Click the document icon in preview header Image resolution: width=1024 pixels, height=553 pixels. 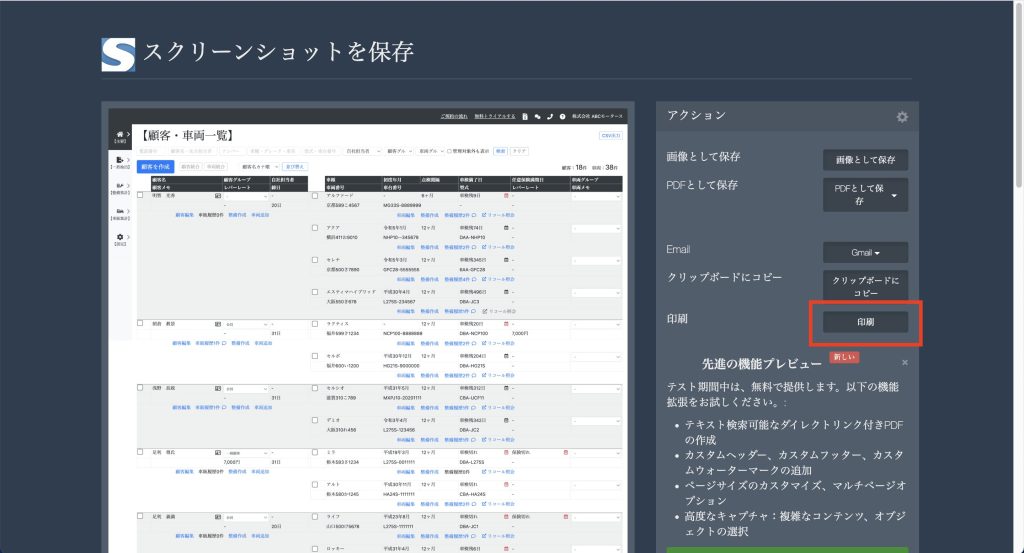[x=525, y=117]
